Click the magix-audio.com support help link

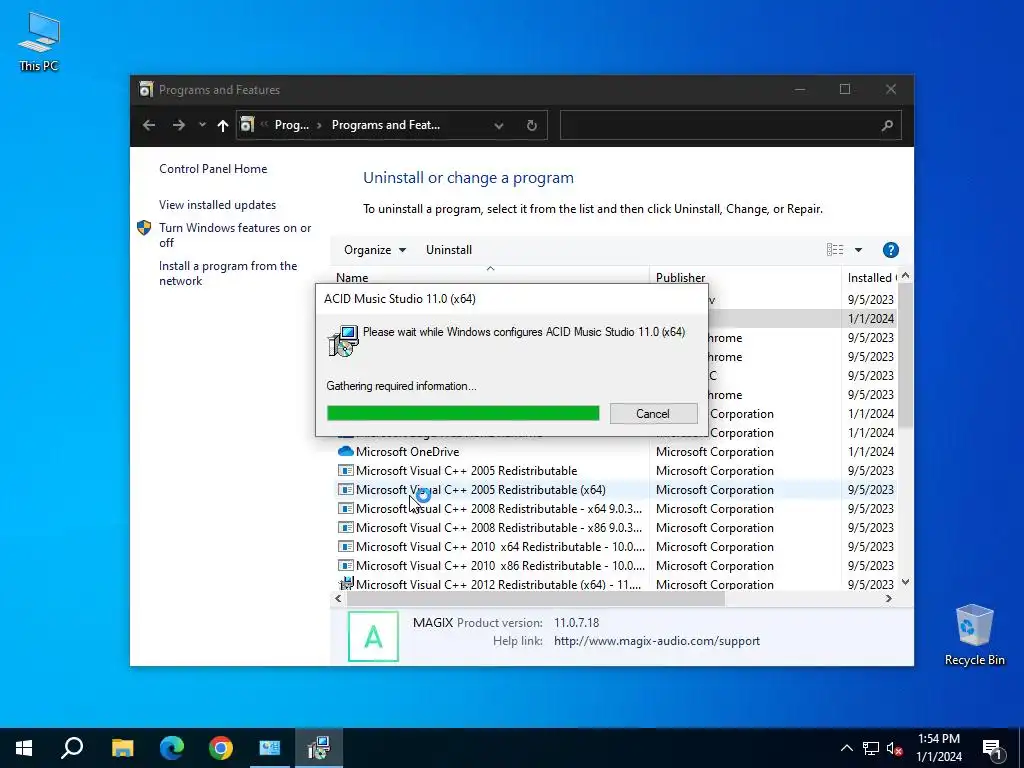[x=656, y=641]
